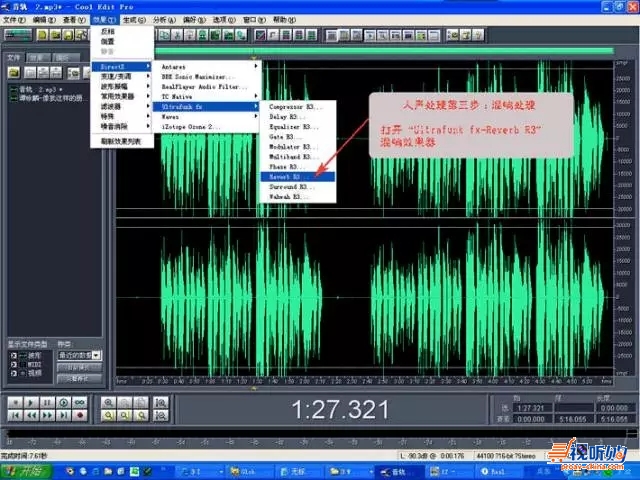Open Surround R3 in Ultrafunk submenu
The height and width of the screenshot is (480, 640).
[x=298, y=187]
